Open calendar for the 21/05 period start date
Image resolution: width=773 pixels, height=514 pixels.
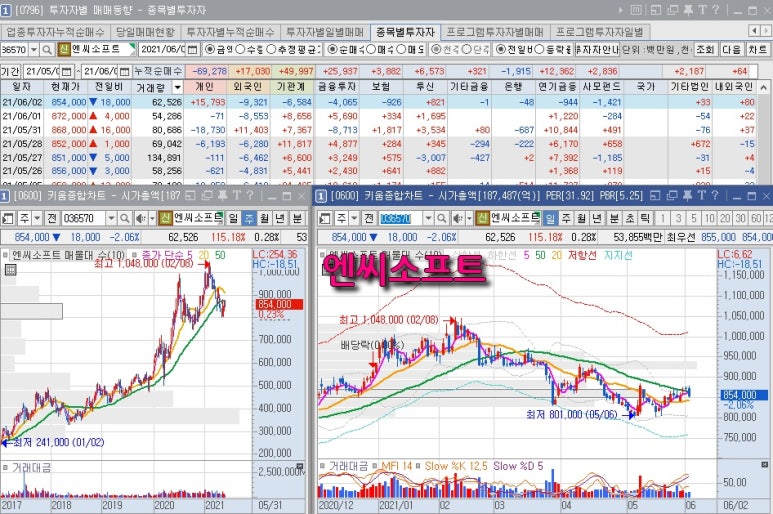coord(67,72)
